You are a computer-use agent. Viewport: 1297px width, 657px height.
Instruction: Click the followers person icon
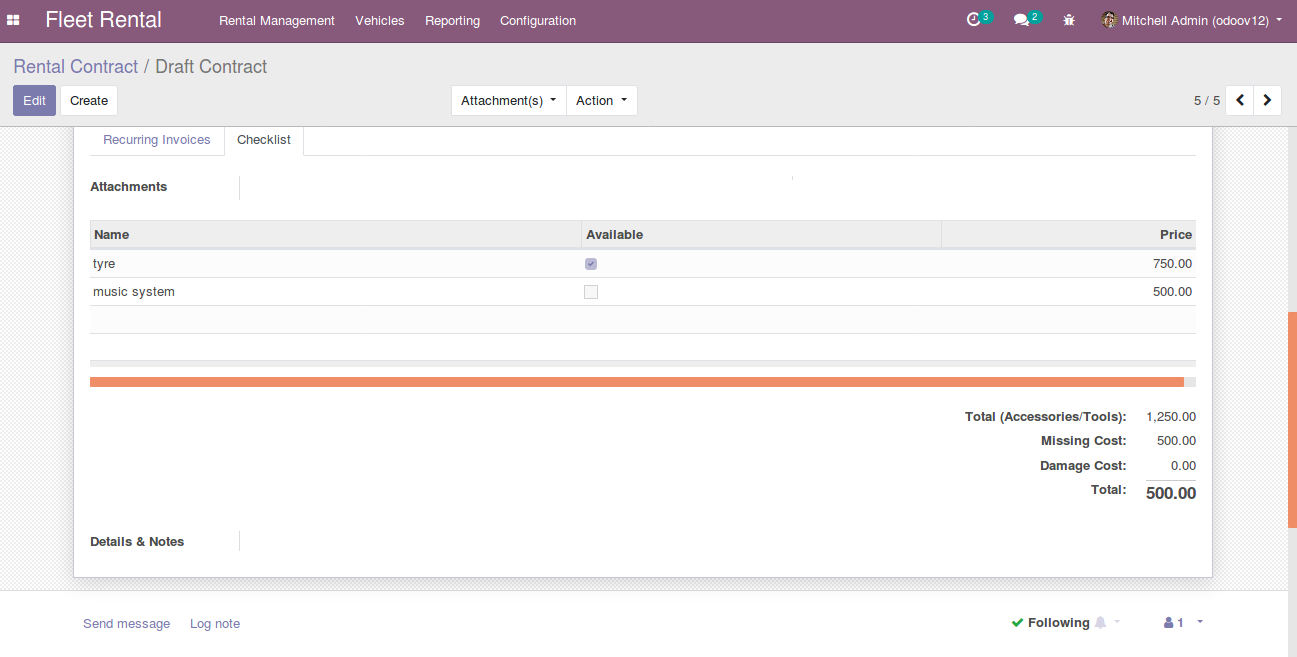pyautogui.click(x=1168, y=622)
